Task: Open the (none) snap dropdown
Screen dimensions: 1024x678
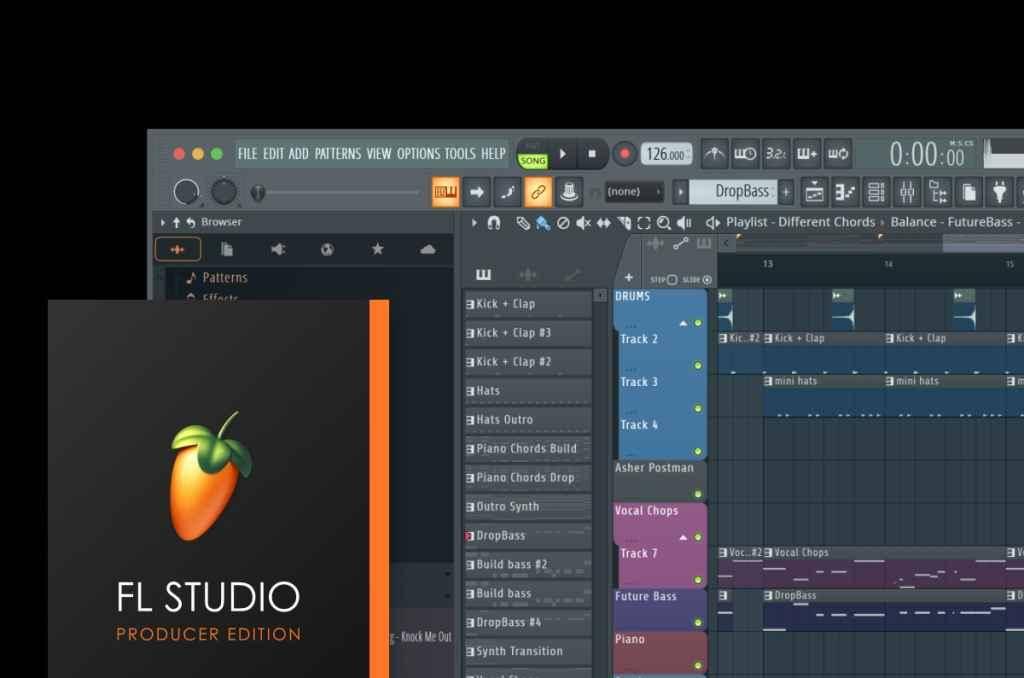Action: click(634, 191)
